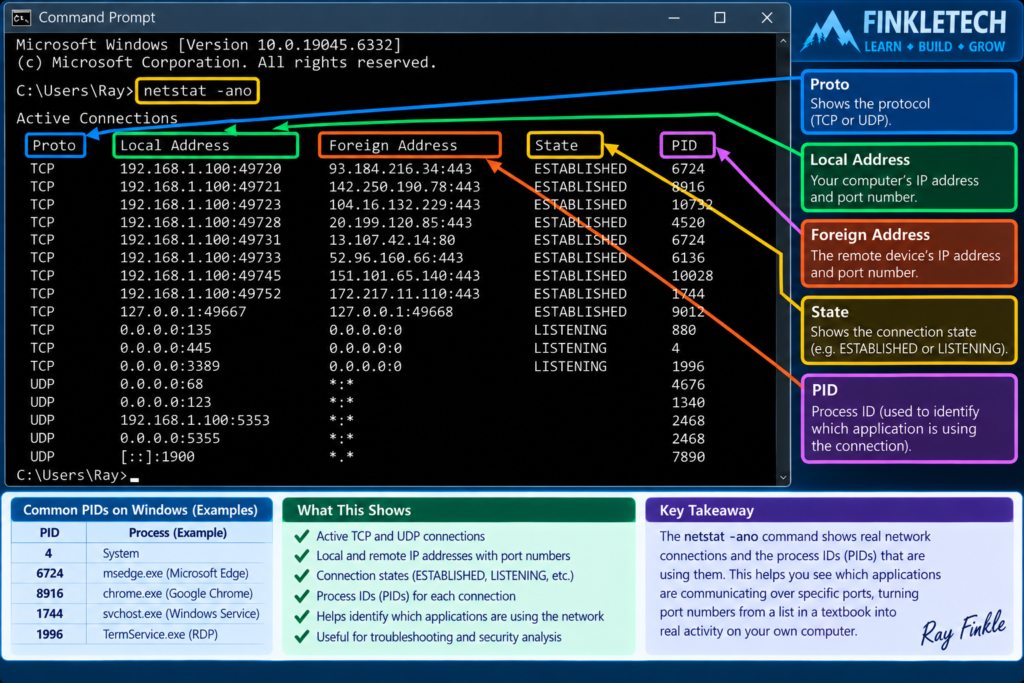Select UDP address [::]:1900
The image size is (1024, 683).
pos(157,456)
